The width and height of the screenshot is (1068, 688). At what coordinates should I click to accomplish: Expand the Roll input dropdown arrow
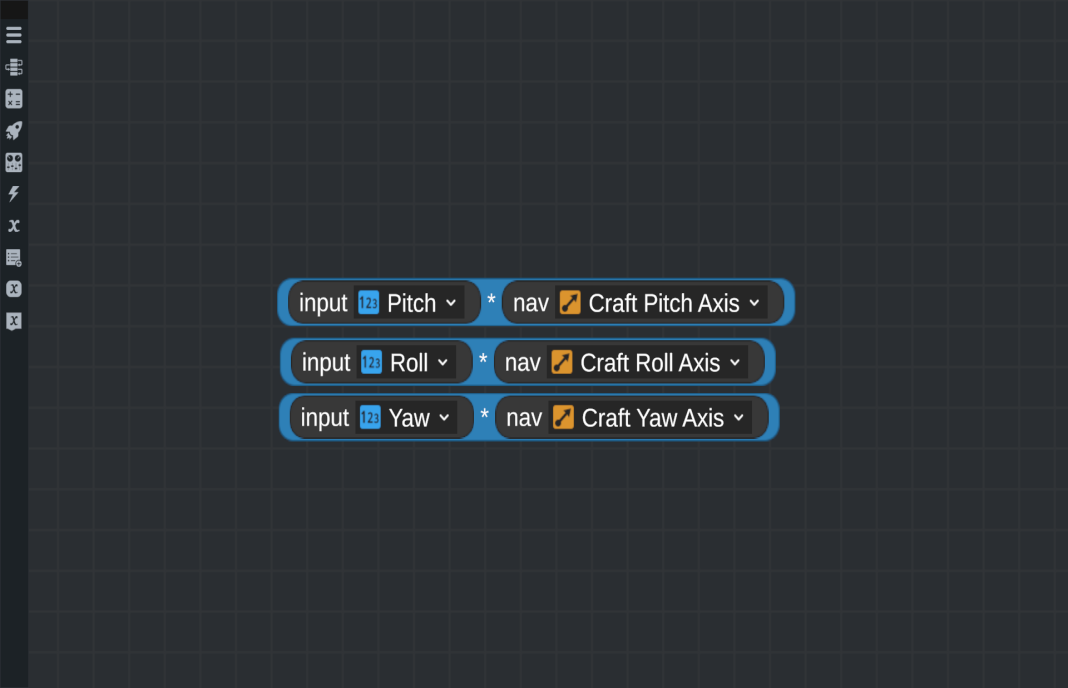tap(443, 363)
